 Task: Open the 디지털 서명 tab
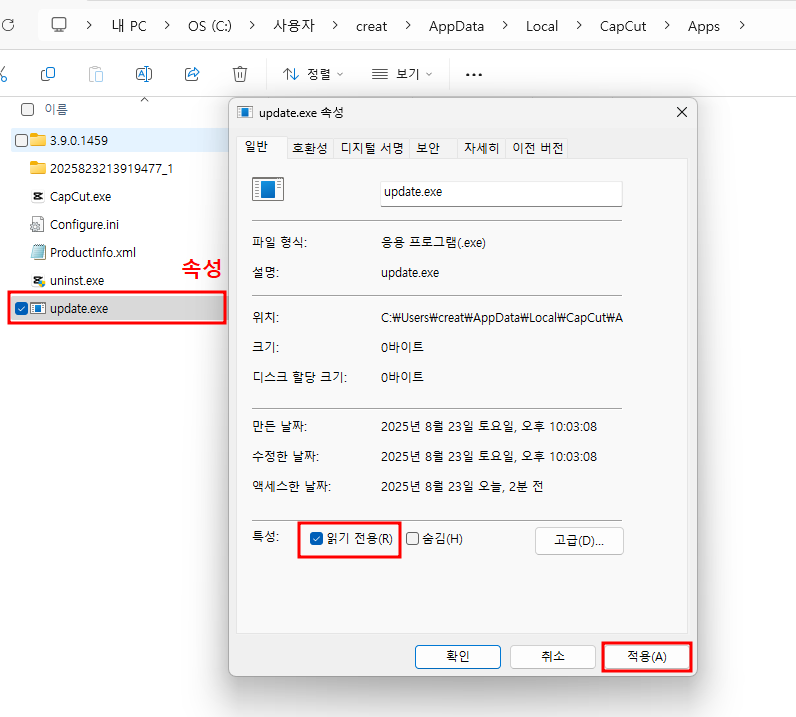coord(372,148)
